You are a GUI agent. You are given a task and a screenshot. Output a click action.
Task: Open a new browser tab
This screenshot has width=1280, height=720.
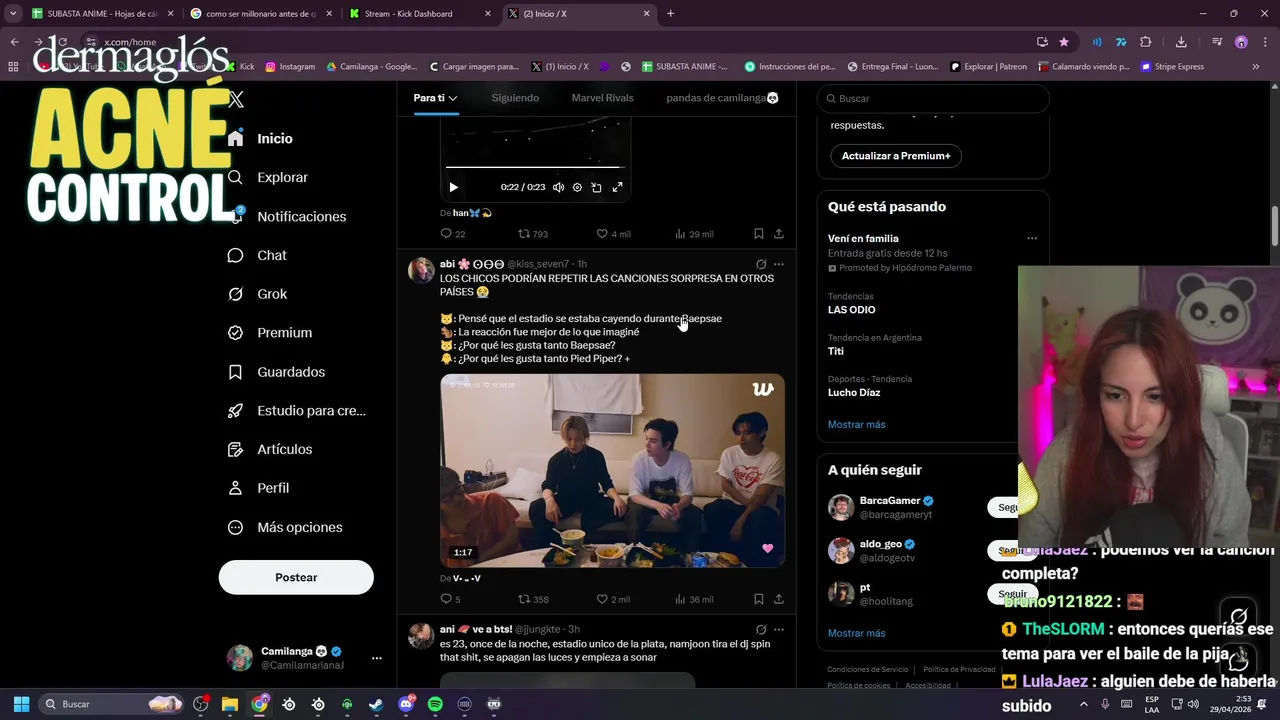tap(670, 14)
